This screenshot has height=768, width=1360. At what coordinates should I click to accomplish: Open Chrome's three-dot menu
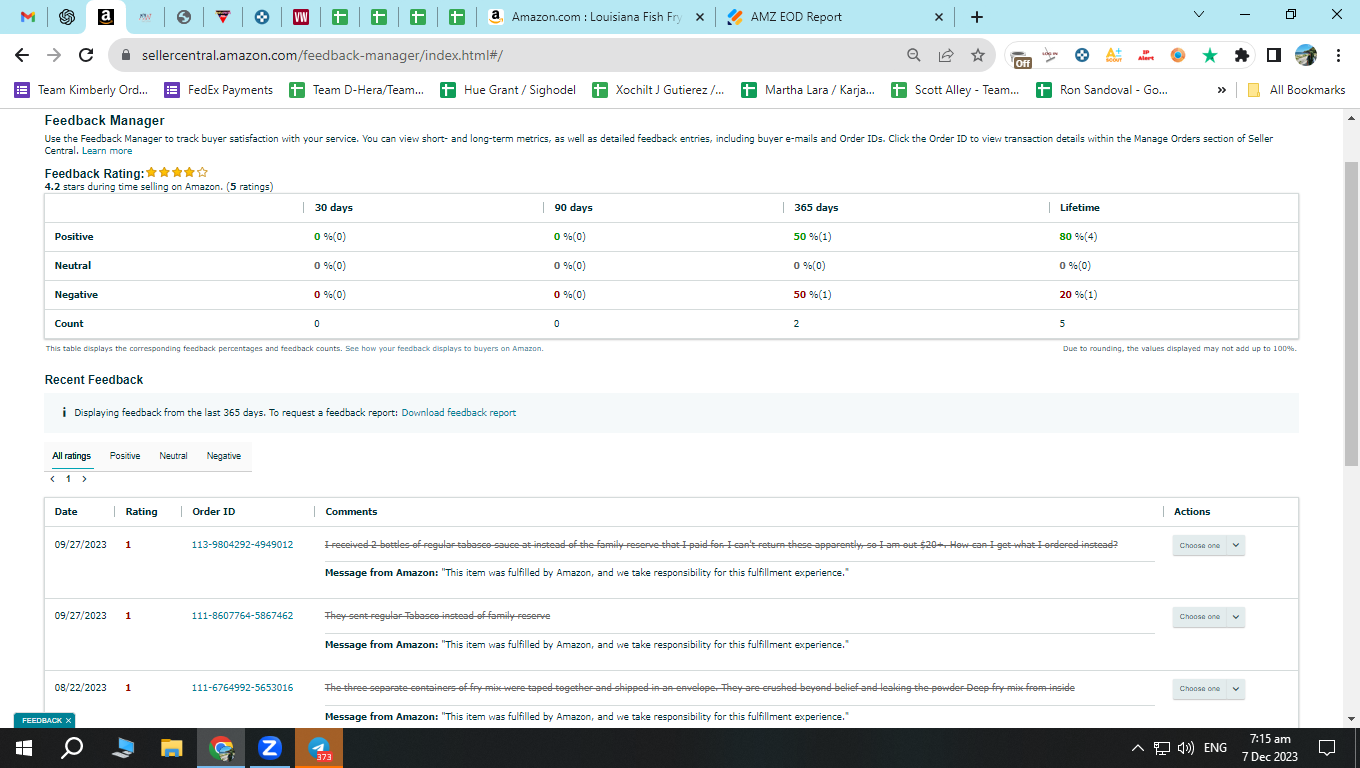pyautogui.click(x=1338, y=55)
